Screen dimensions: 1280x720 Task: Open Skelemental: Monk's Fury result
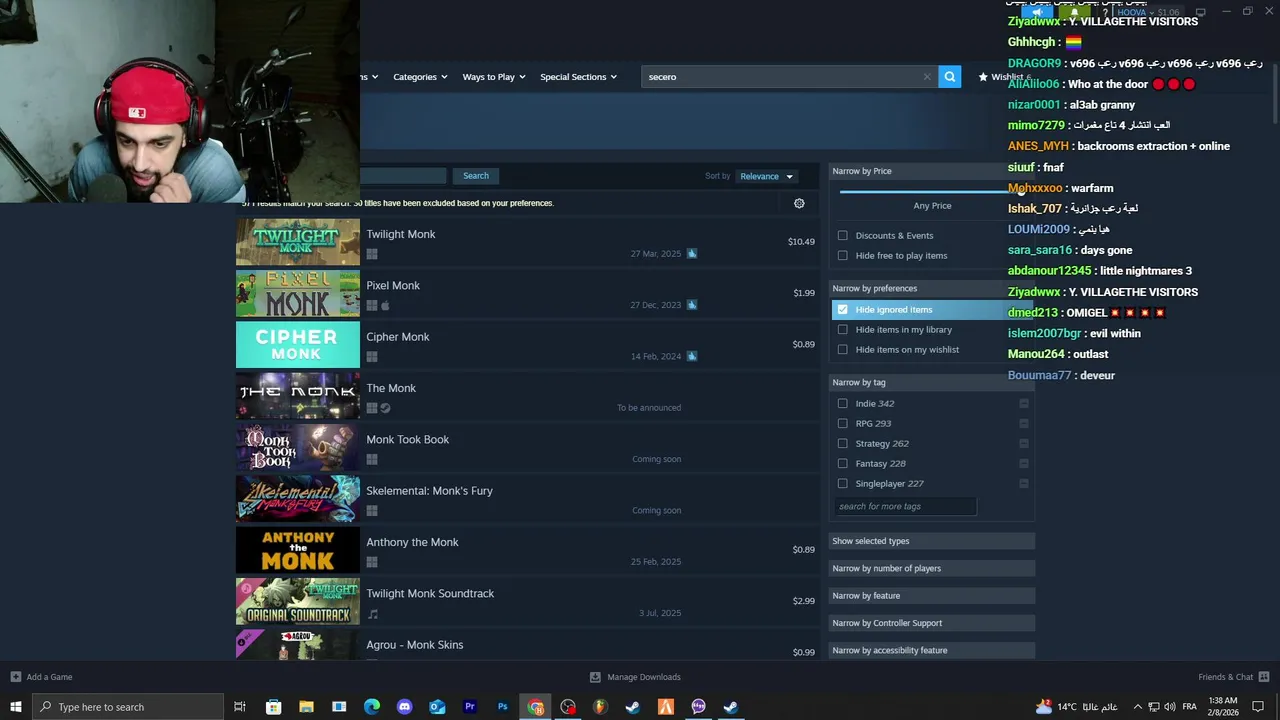pyautogui.click(x=527, y=499)
